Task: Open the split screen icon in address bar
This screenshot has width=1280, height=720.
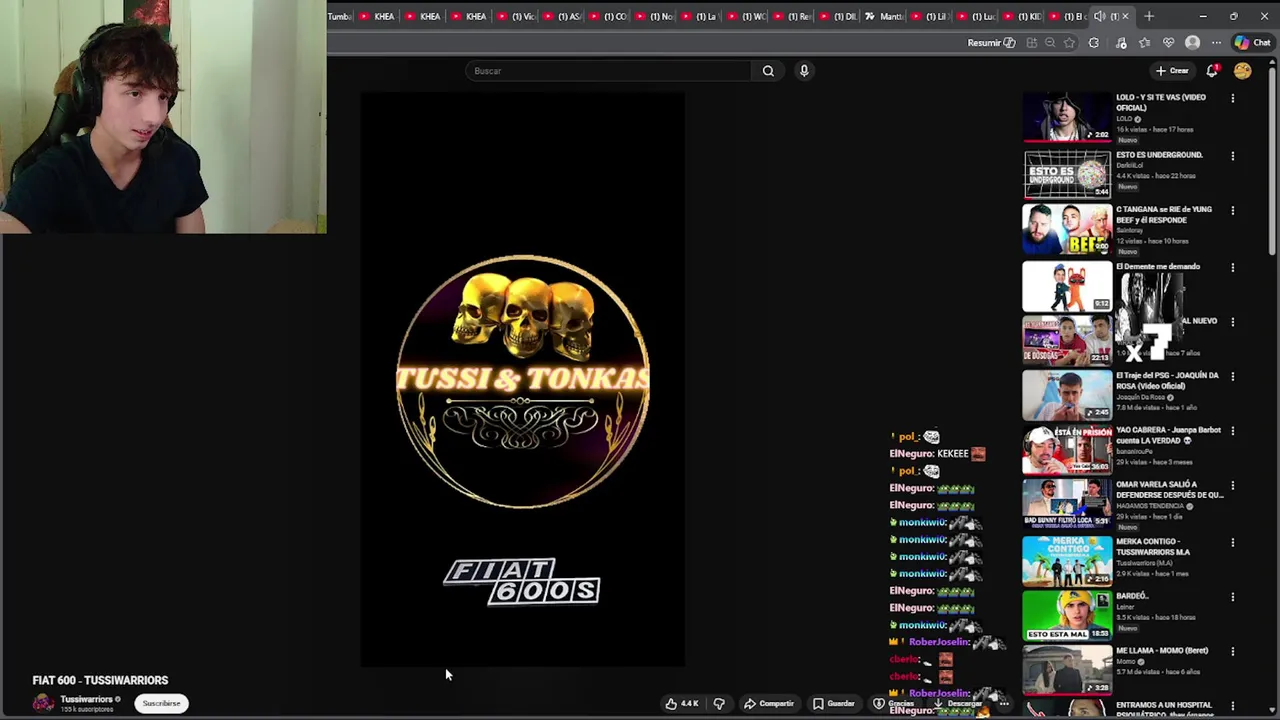Action: (x=1031, y=43)
